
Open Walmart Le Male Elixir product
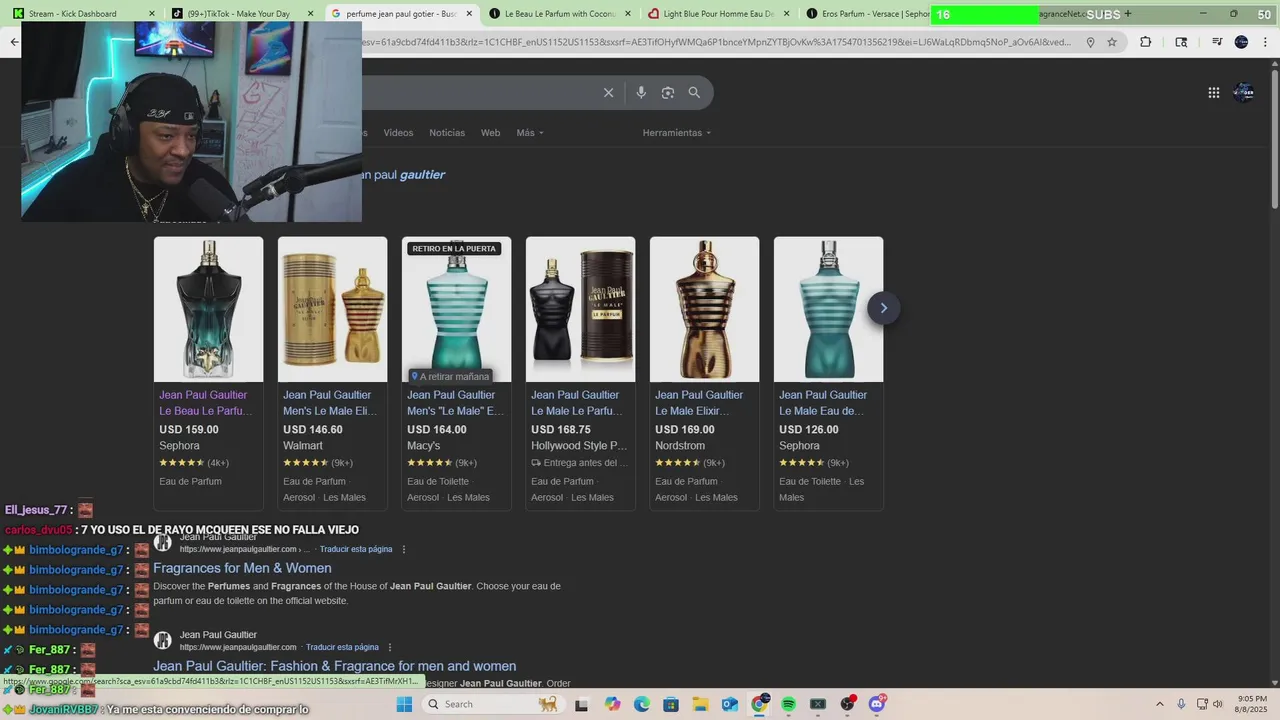(x=330, y=403)
